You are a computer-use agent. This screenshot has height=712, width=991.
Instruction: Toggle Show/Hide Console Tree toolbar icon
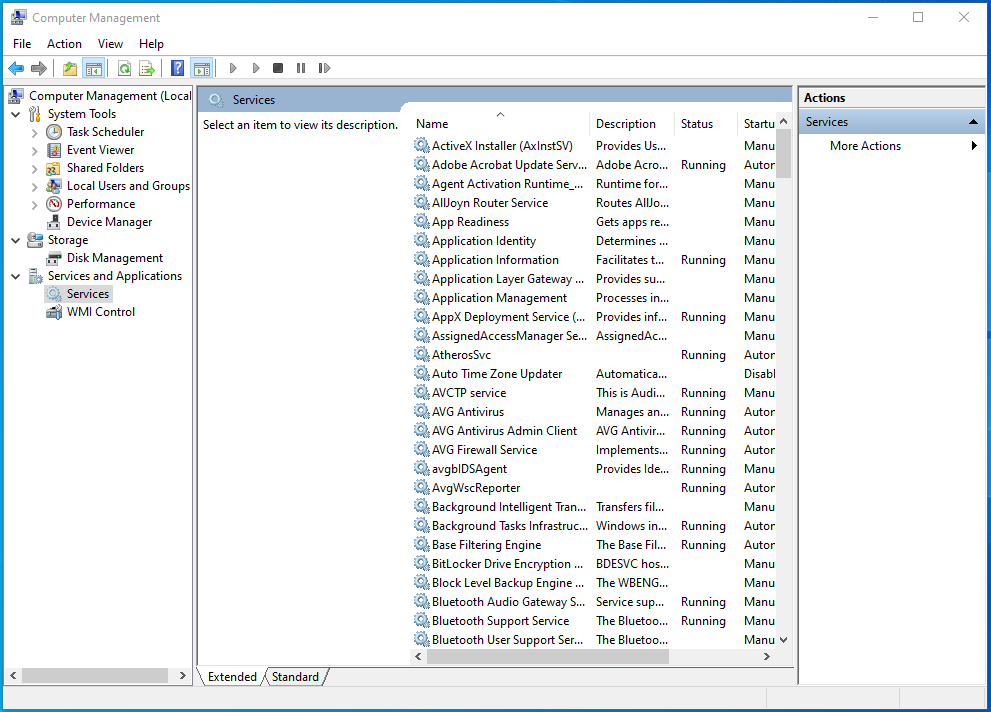(x=94, y=68)
